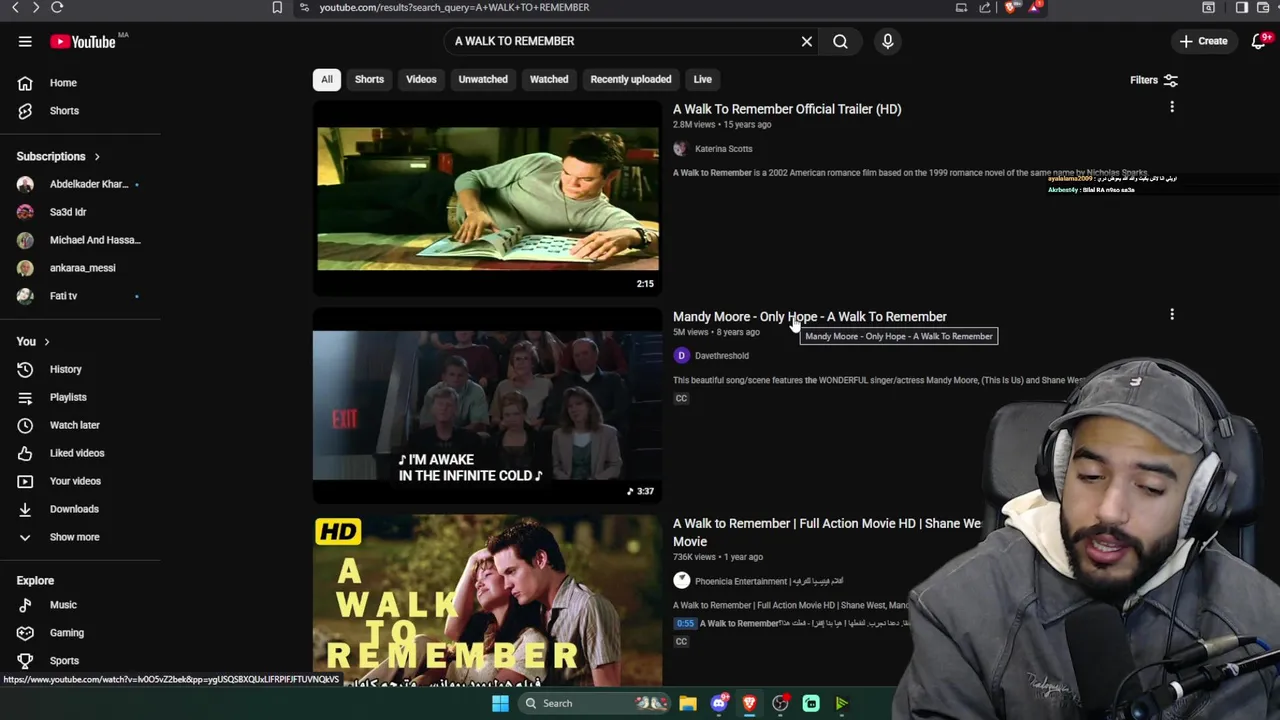Expand the Subscriptions section
The image size is (1280, 720).
tap(58, 157)
